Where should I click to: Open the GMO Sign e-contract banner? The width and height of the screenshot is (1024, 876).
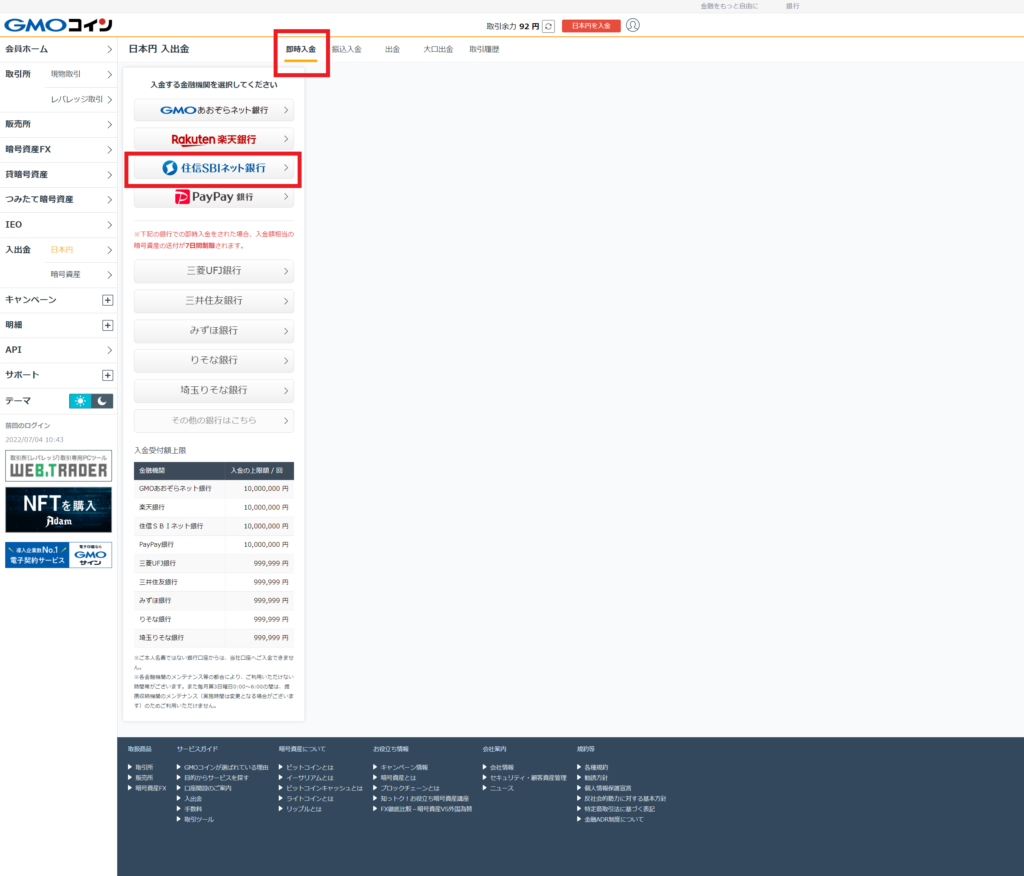[x=58, y=555]
